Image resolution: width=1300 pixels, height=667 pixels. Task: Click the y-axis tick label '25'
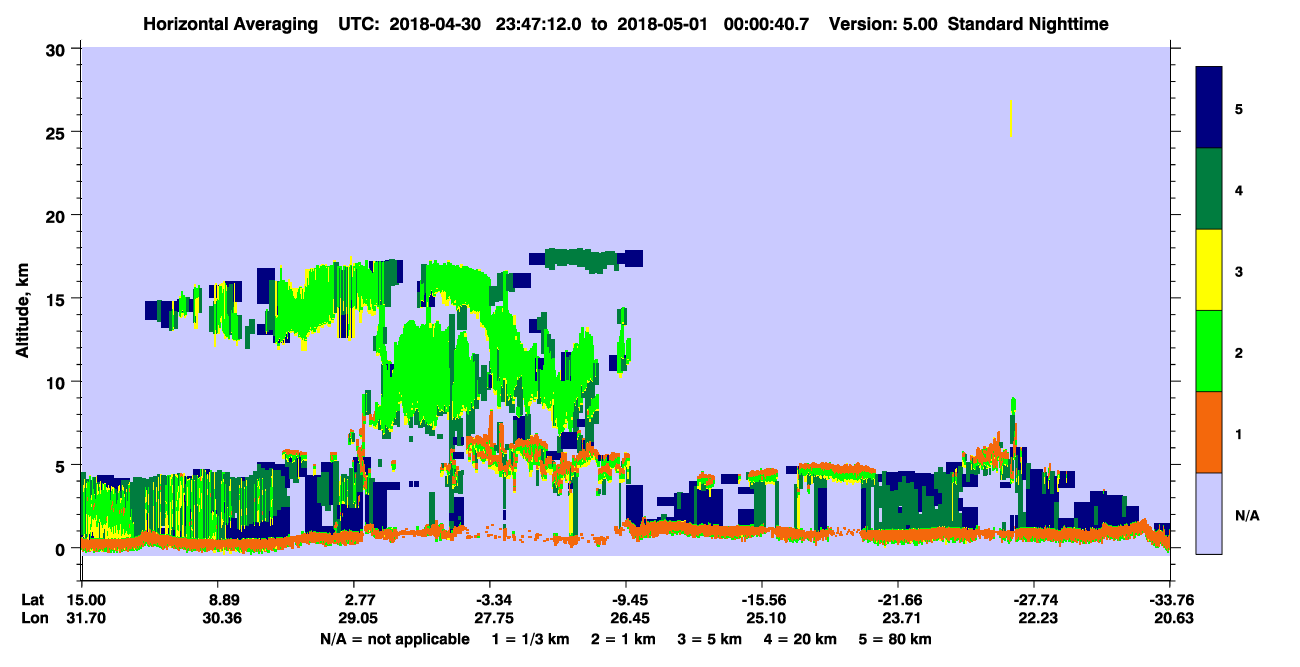[57, 132]
